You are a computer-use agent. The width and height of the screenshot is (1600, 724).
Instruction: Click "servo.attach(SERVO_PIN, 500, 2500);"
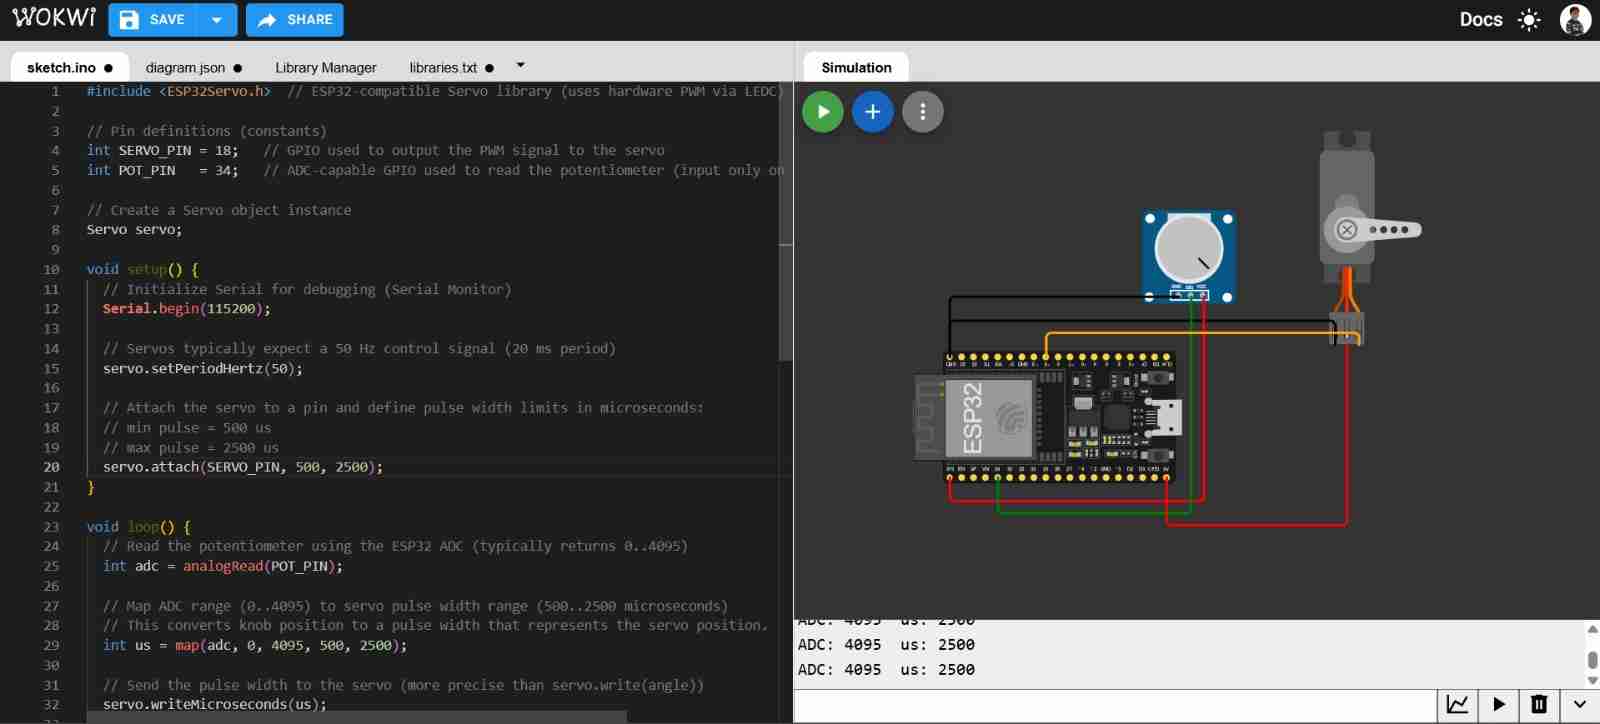(242, 467)
